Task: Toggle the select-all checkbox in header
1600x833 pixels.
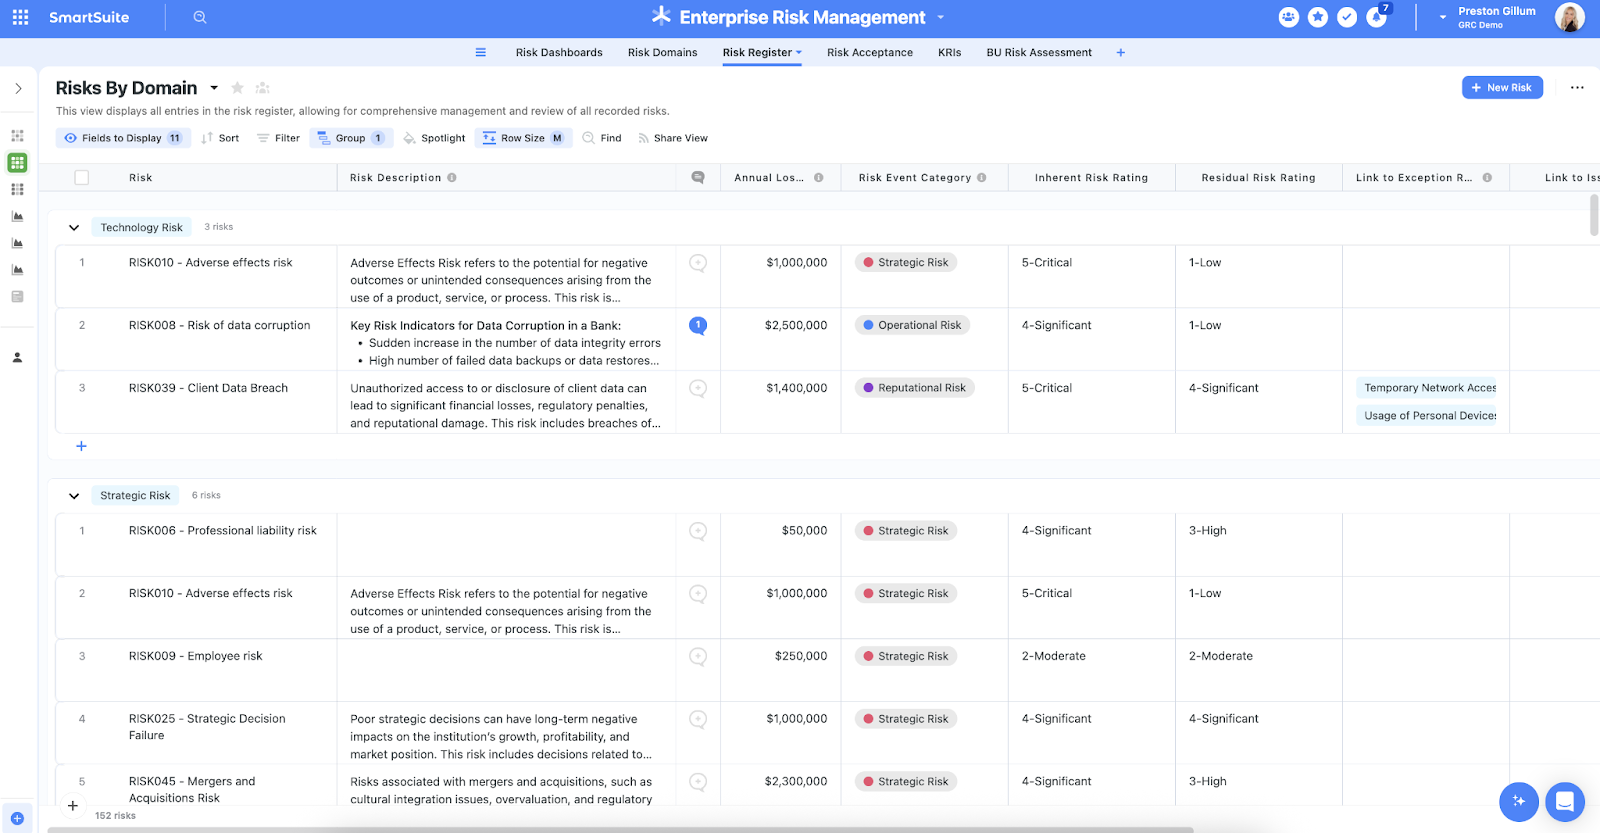Action: pos(82,178)
